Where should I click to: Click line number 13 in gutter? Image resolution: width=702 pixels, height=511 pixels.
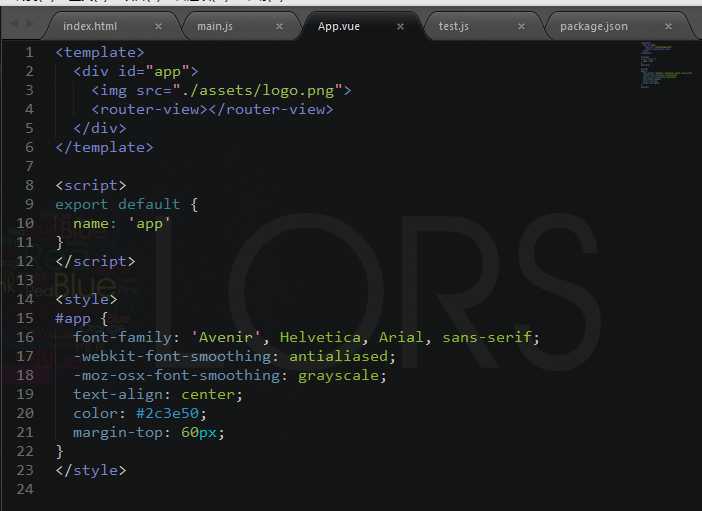(x=25, y=280)
